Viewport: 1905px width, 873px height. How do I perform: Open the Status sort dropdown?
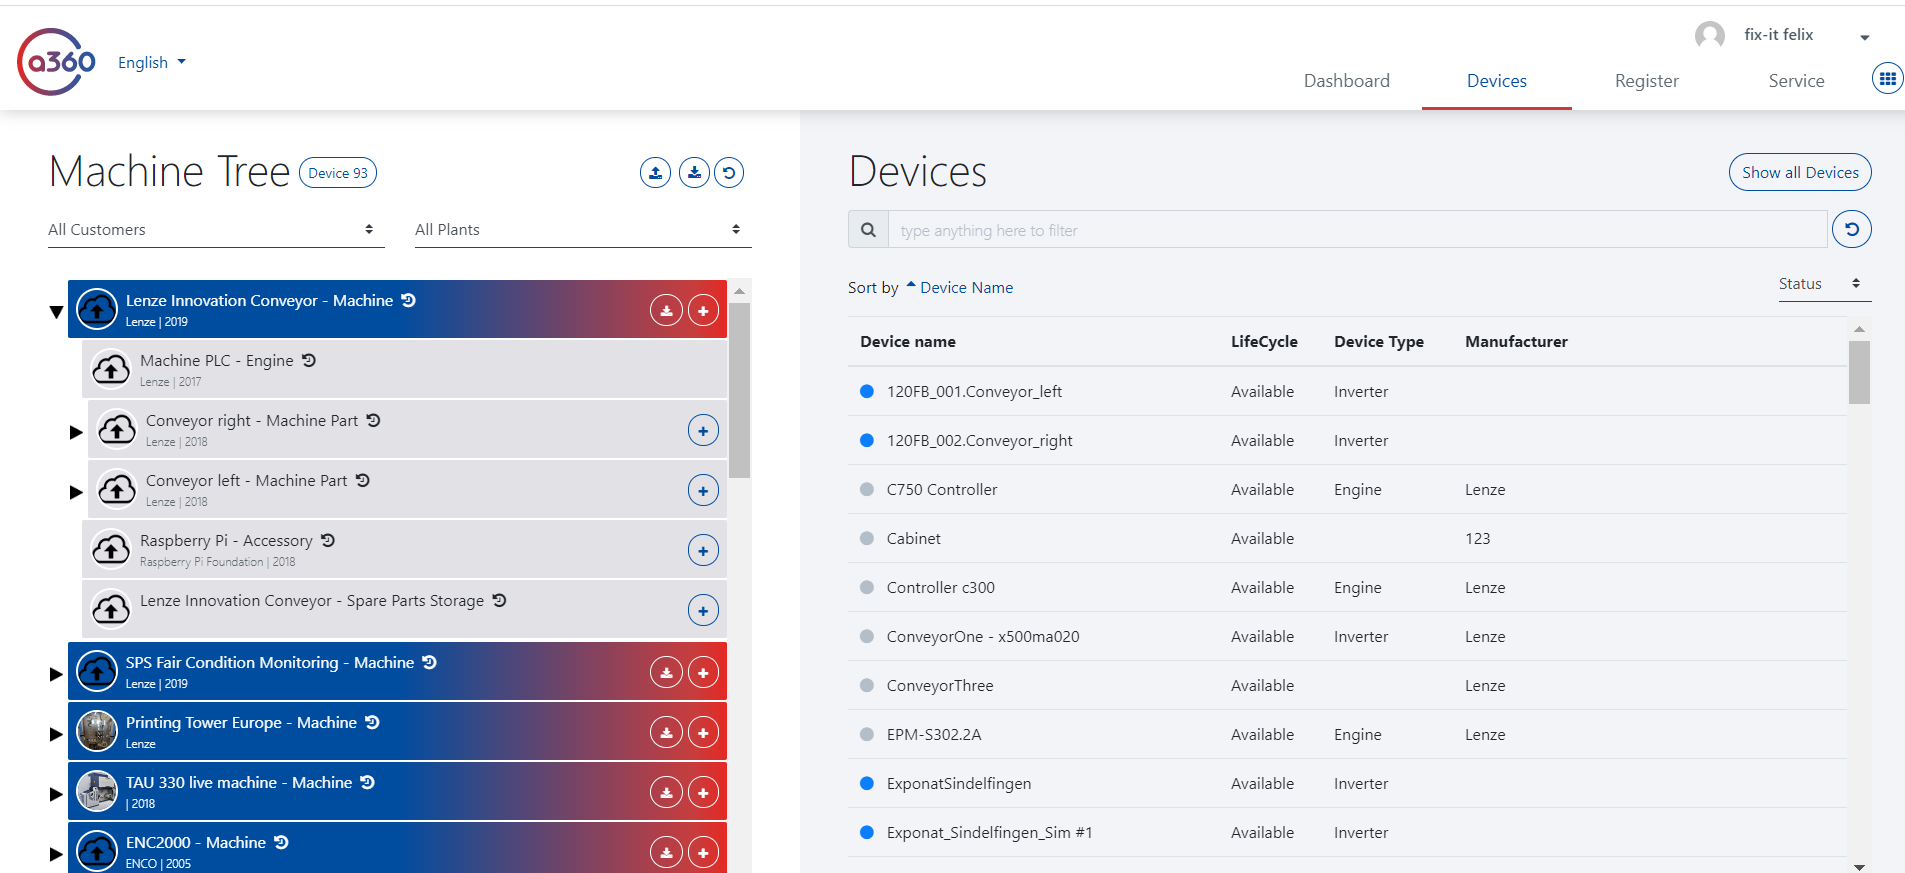click(1819, 284)
